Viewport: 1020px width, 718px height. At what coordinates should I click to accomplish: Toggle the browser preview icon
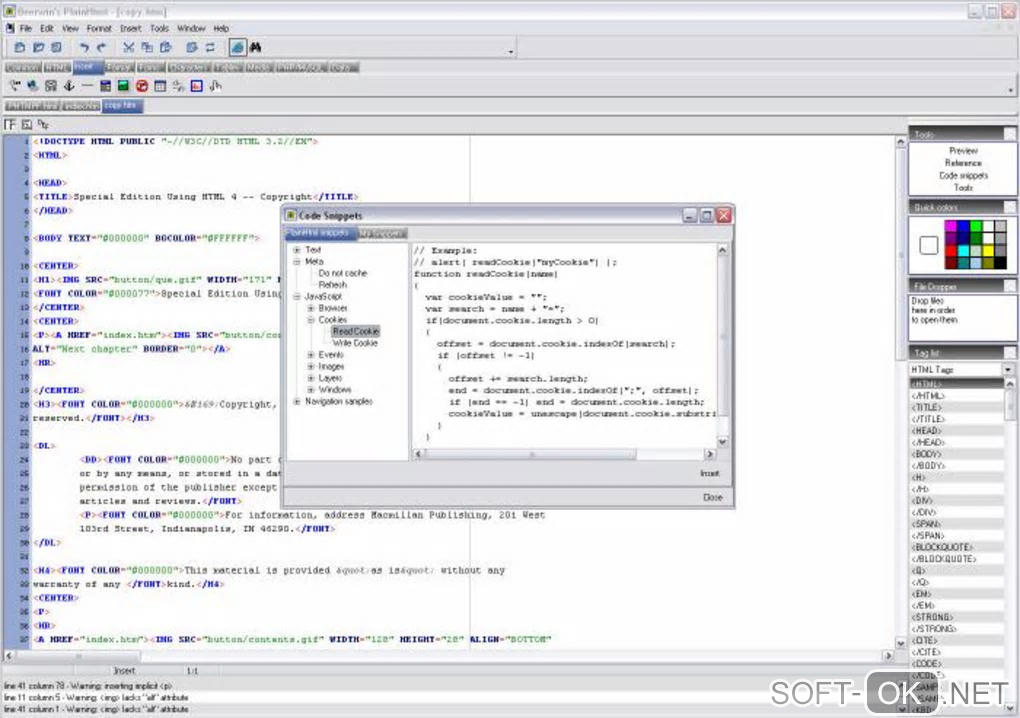[x=237, y=47]
